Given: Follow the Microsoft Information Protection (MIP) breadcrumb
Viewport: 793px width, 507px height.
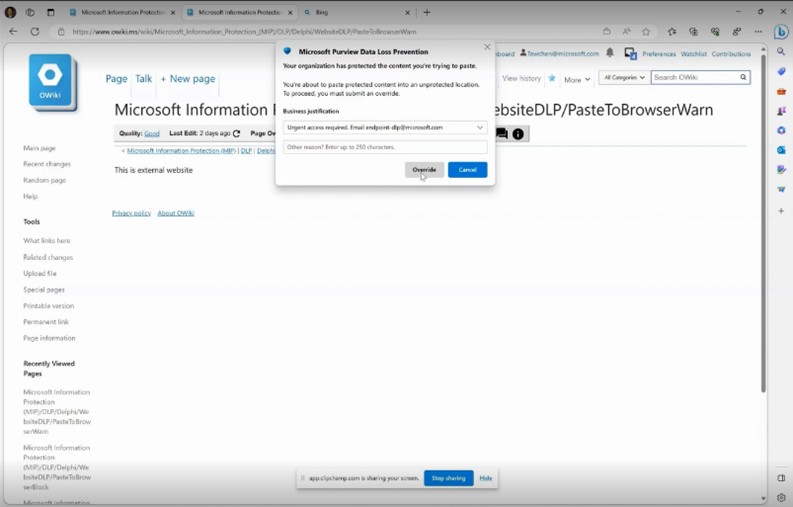Looking at the screenshot, I should click(182, 151).
